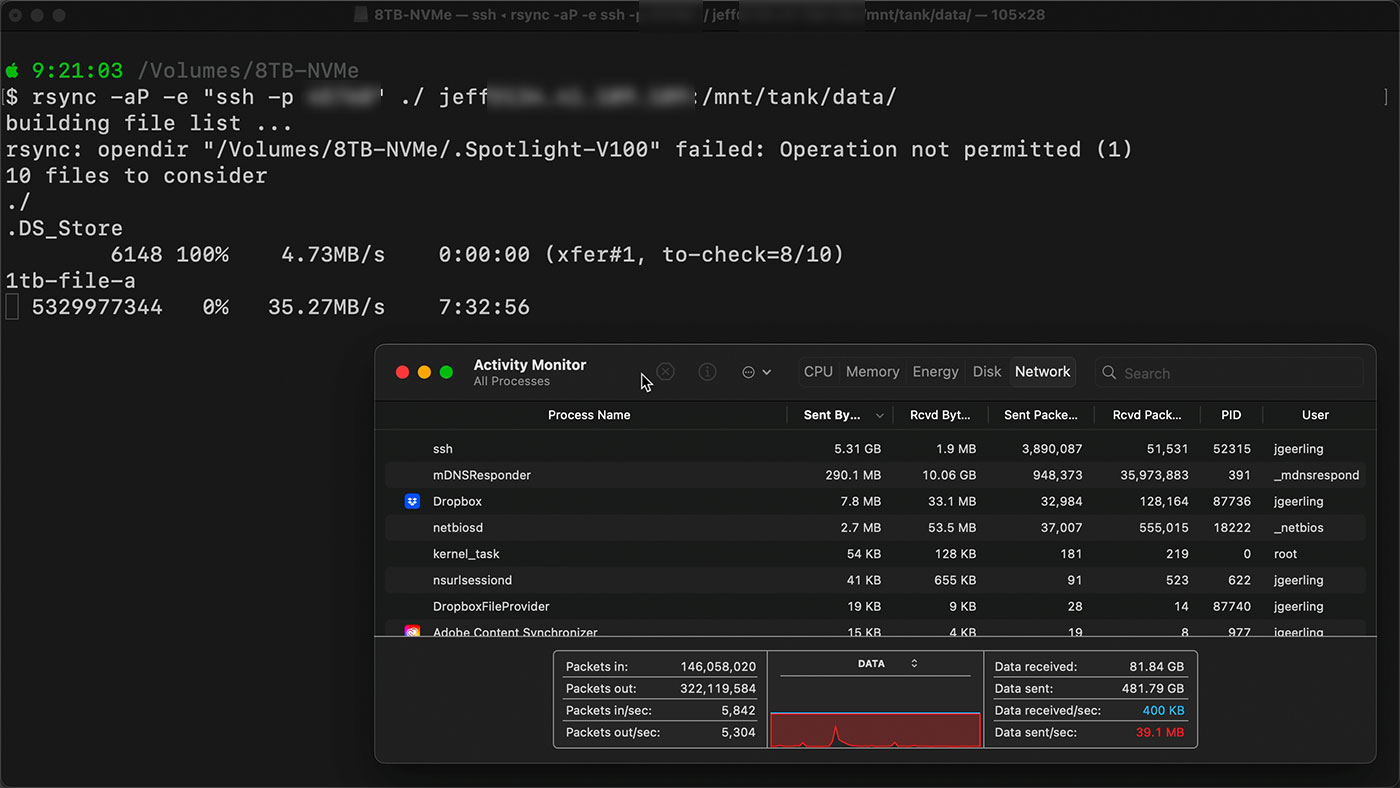The height and width of the screenshot is (788, 1400).
Task: Click the search magnifier icon
Action: click(x=1109, y=373)
